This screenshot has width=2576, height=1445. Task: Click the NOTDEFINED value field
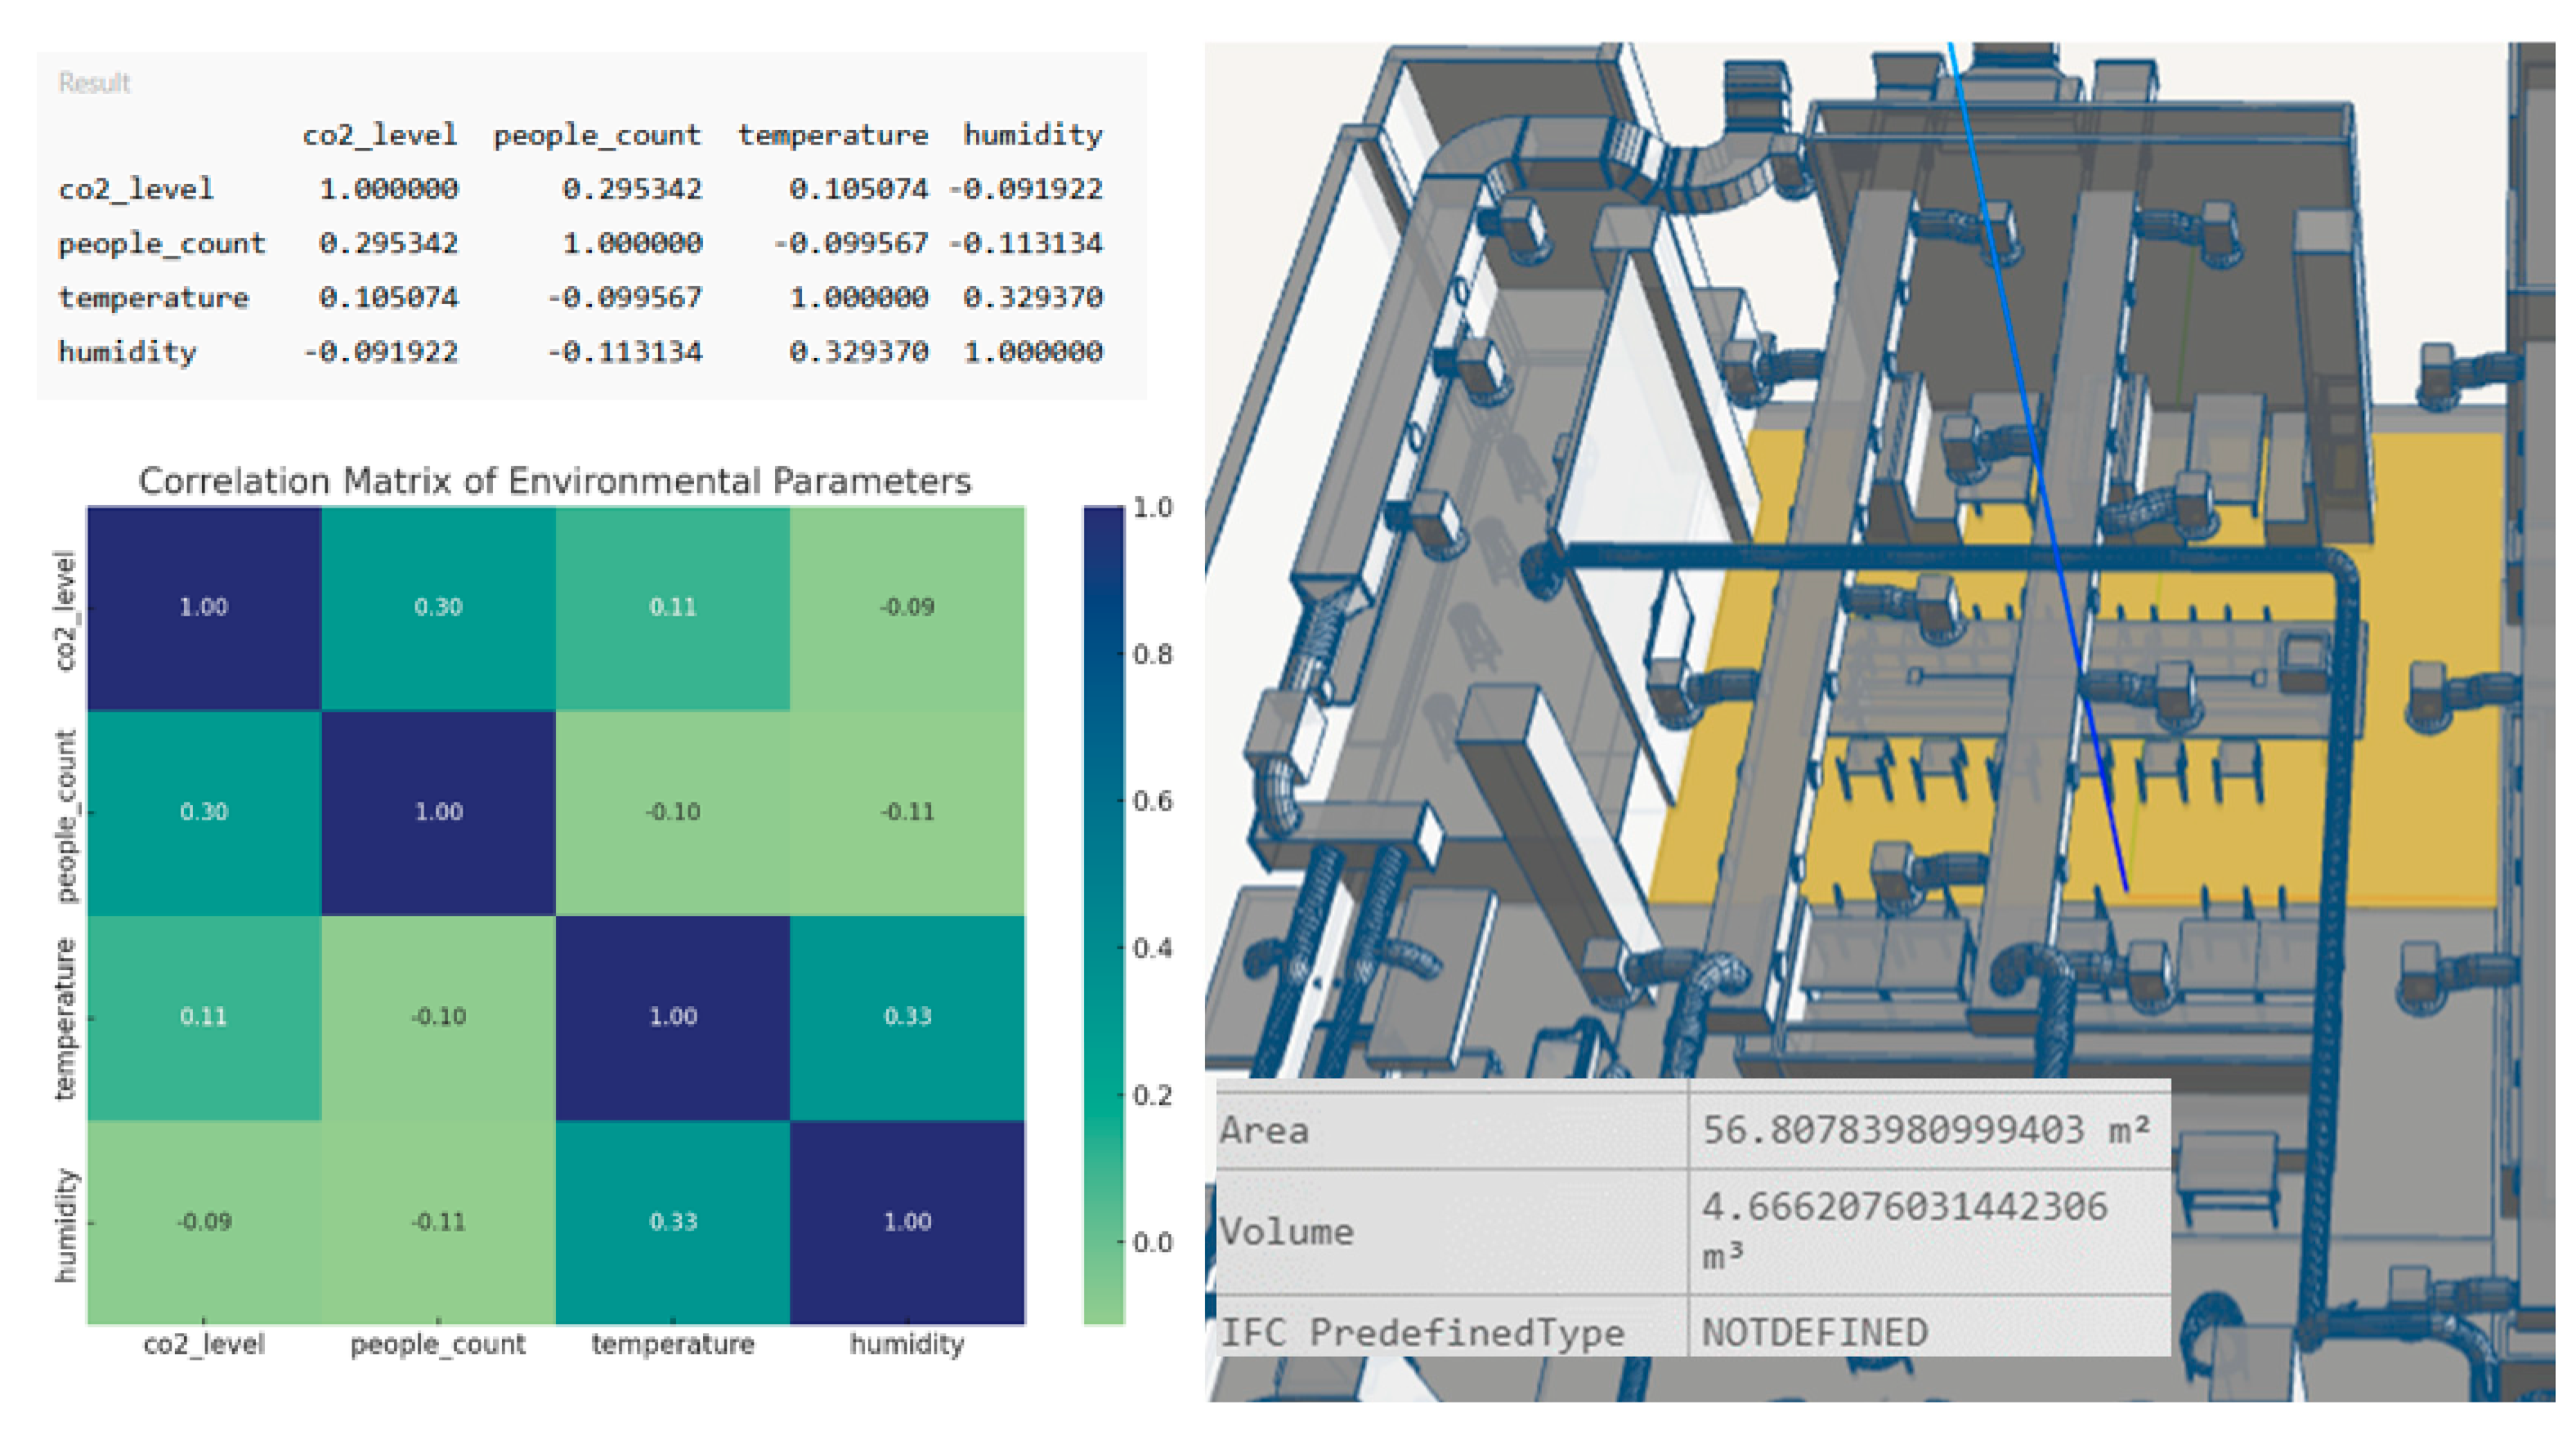[x=1814, y=1332]
